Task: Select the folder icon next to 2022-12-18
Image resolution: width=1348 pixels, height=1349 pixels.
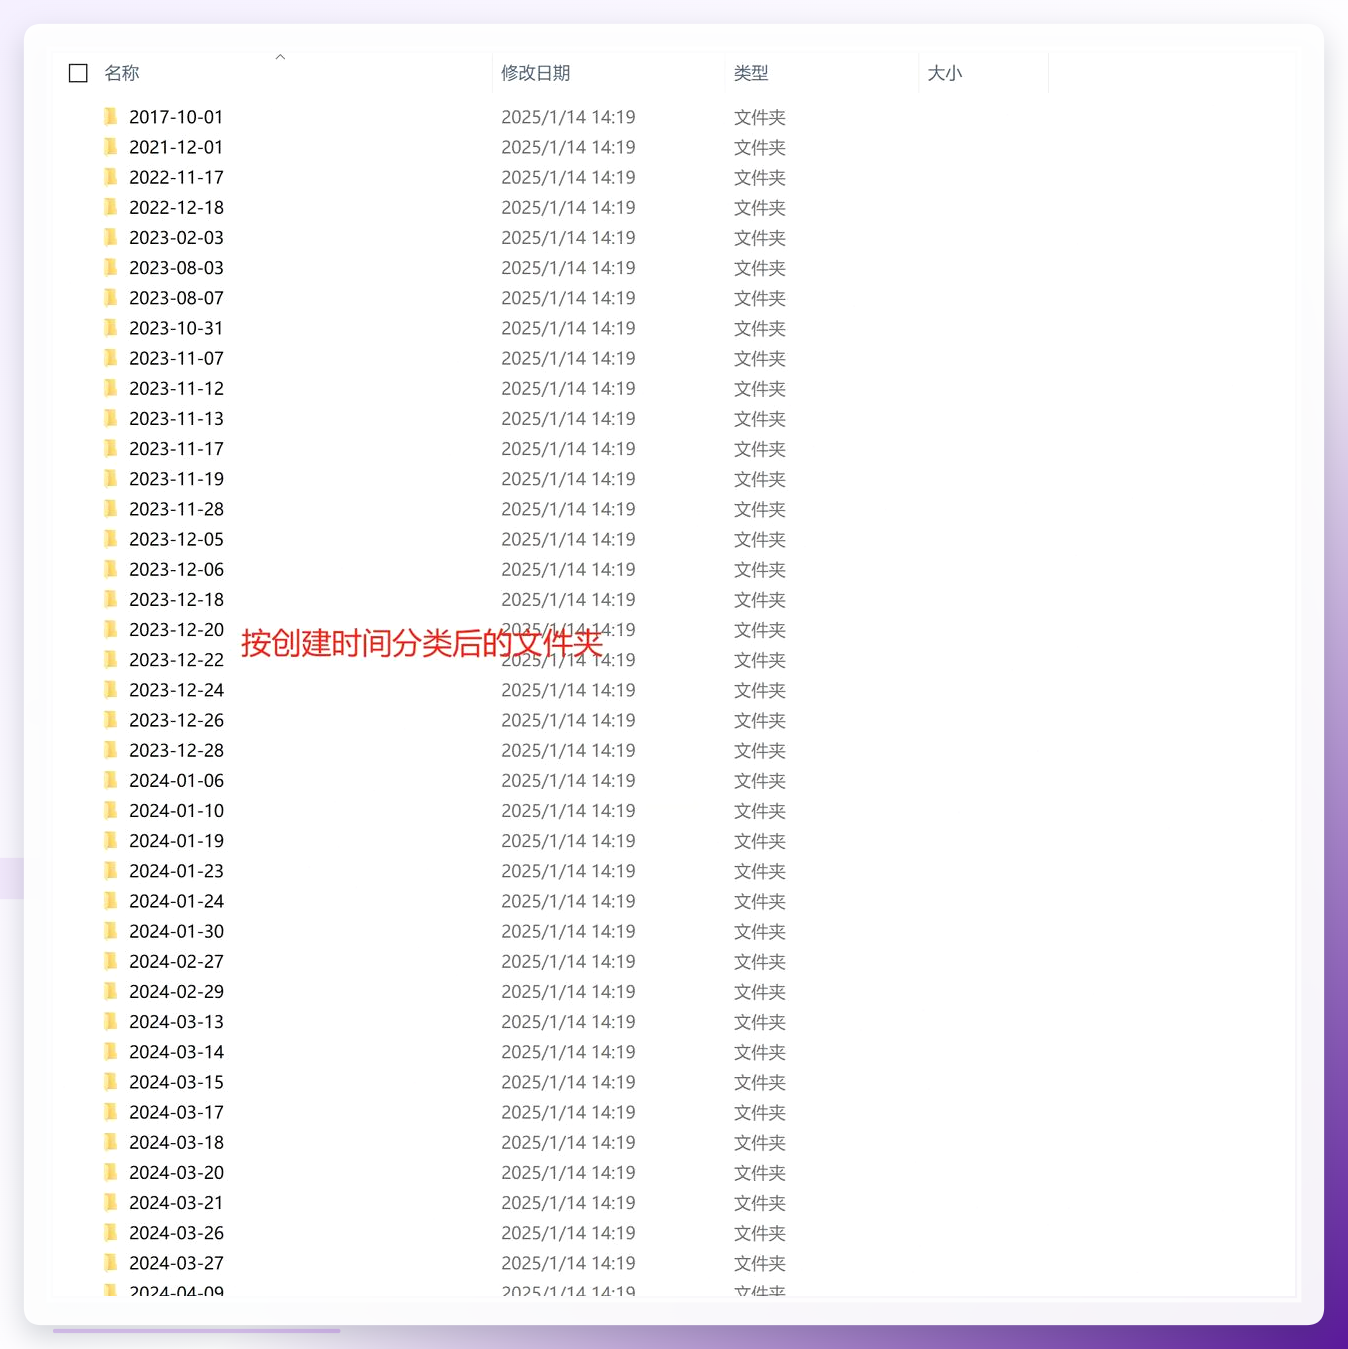Action: pyautogui.click(x=111, y=207)
